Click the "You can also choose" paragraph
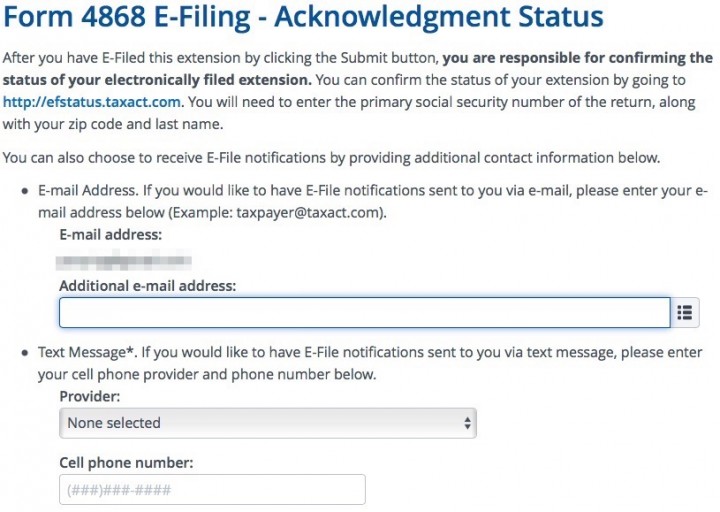The height and width of the screenshot is (512, 720). coord(331,158)
